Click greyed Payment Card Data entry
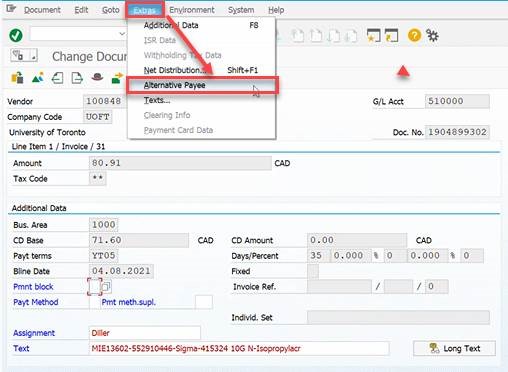This screenshot has width=508, height=372. 201,130
